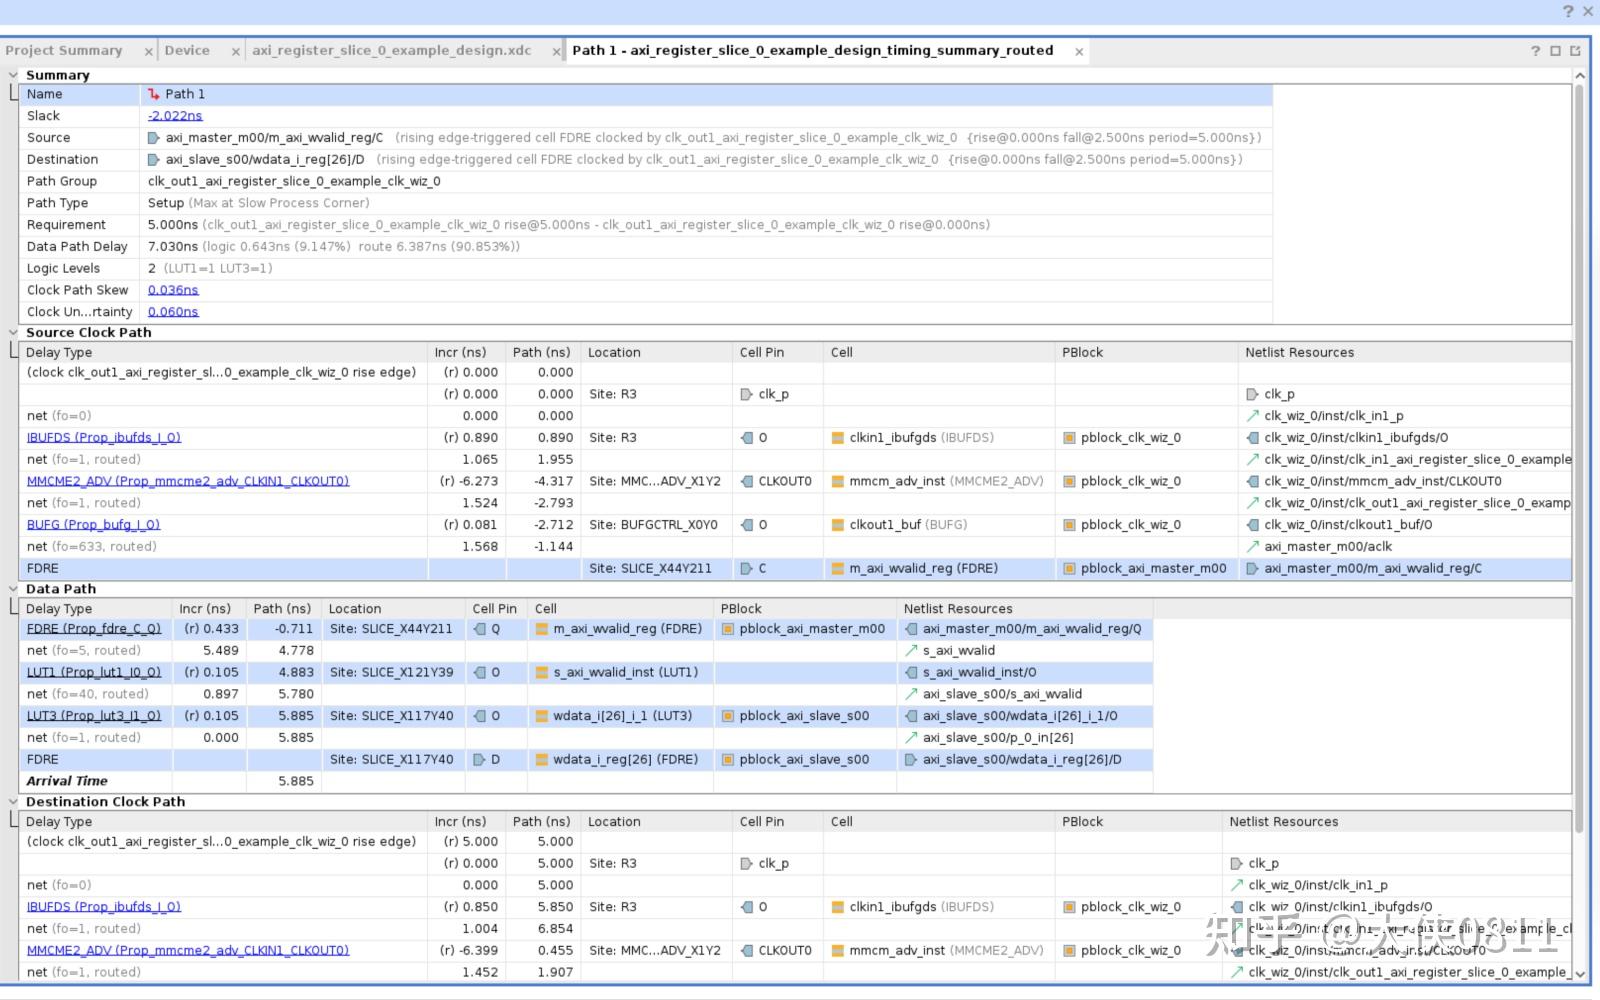
Task: Click the vertical scrollbar down arrow
Action: (x=1580, y=973)
